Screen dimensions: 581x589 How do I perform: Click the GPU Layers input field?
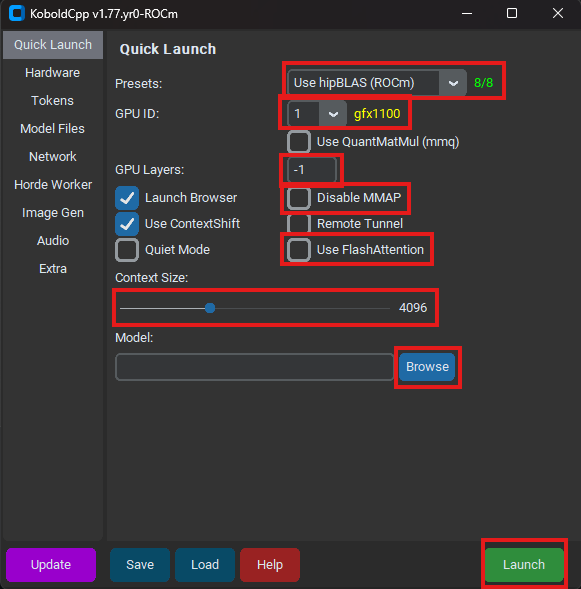tap(312, 170)
